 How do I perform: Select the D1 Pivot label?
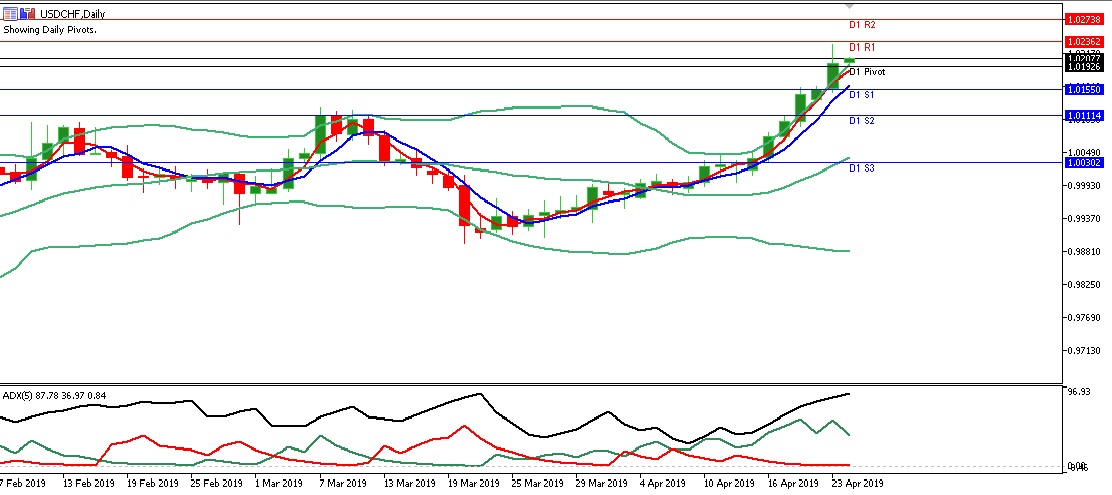[867, 72]
